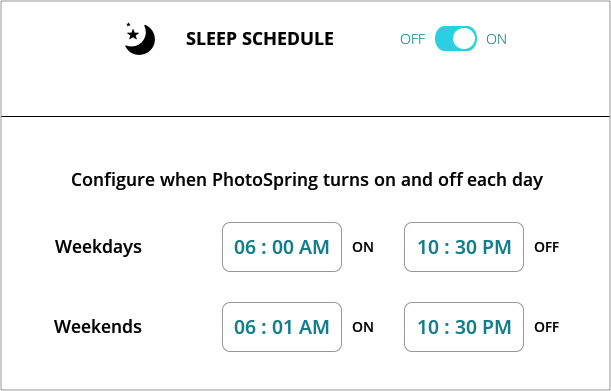The width and height of the screenshot is (611, 391).
Task: Click the OFF label after Weekdays 10:30 PM
Action: (x=546, y=247)
